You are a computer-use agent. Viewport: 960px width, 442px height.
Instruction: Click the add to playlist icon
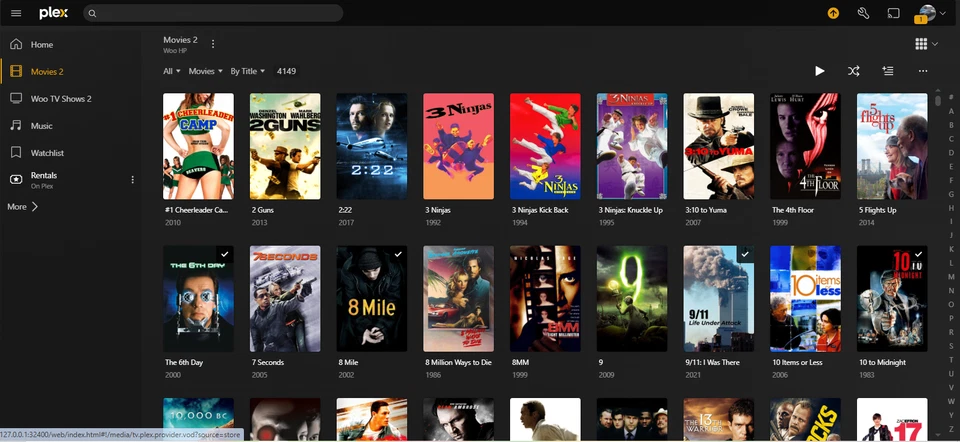888,71
